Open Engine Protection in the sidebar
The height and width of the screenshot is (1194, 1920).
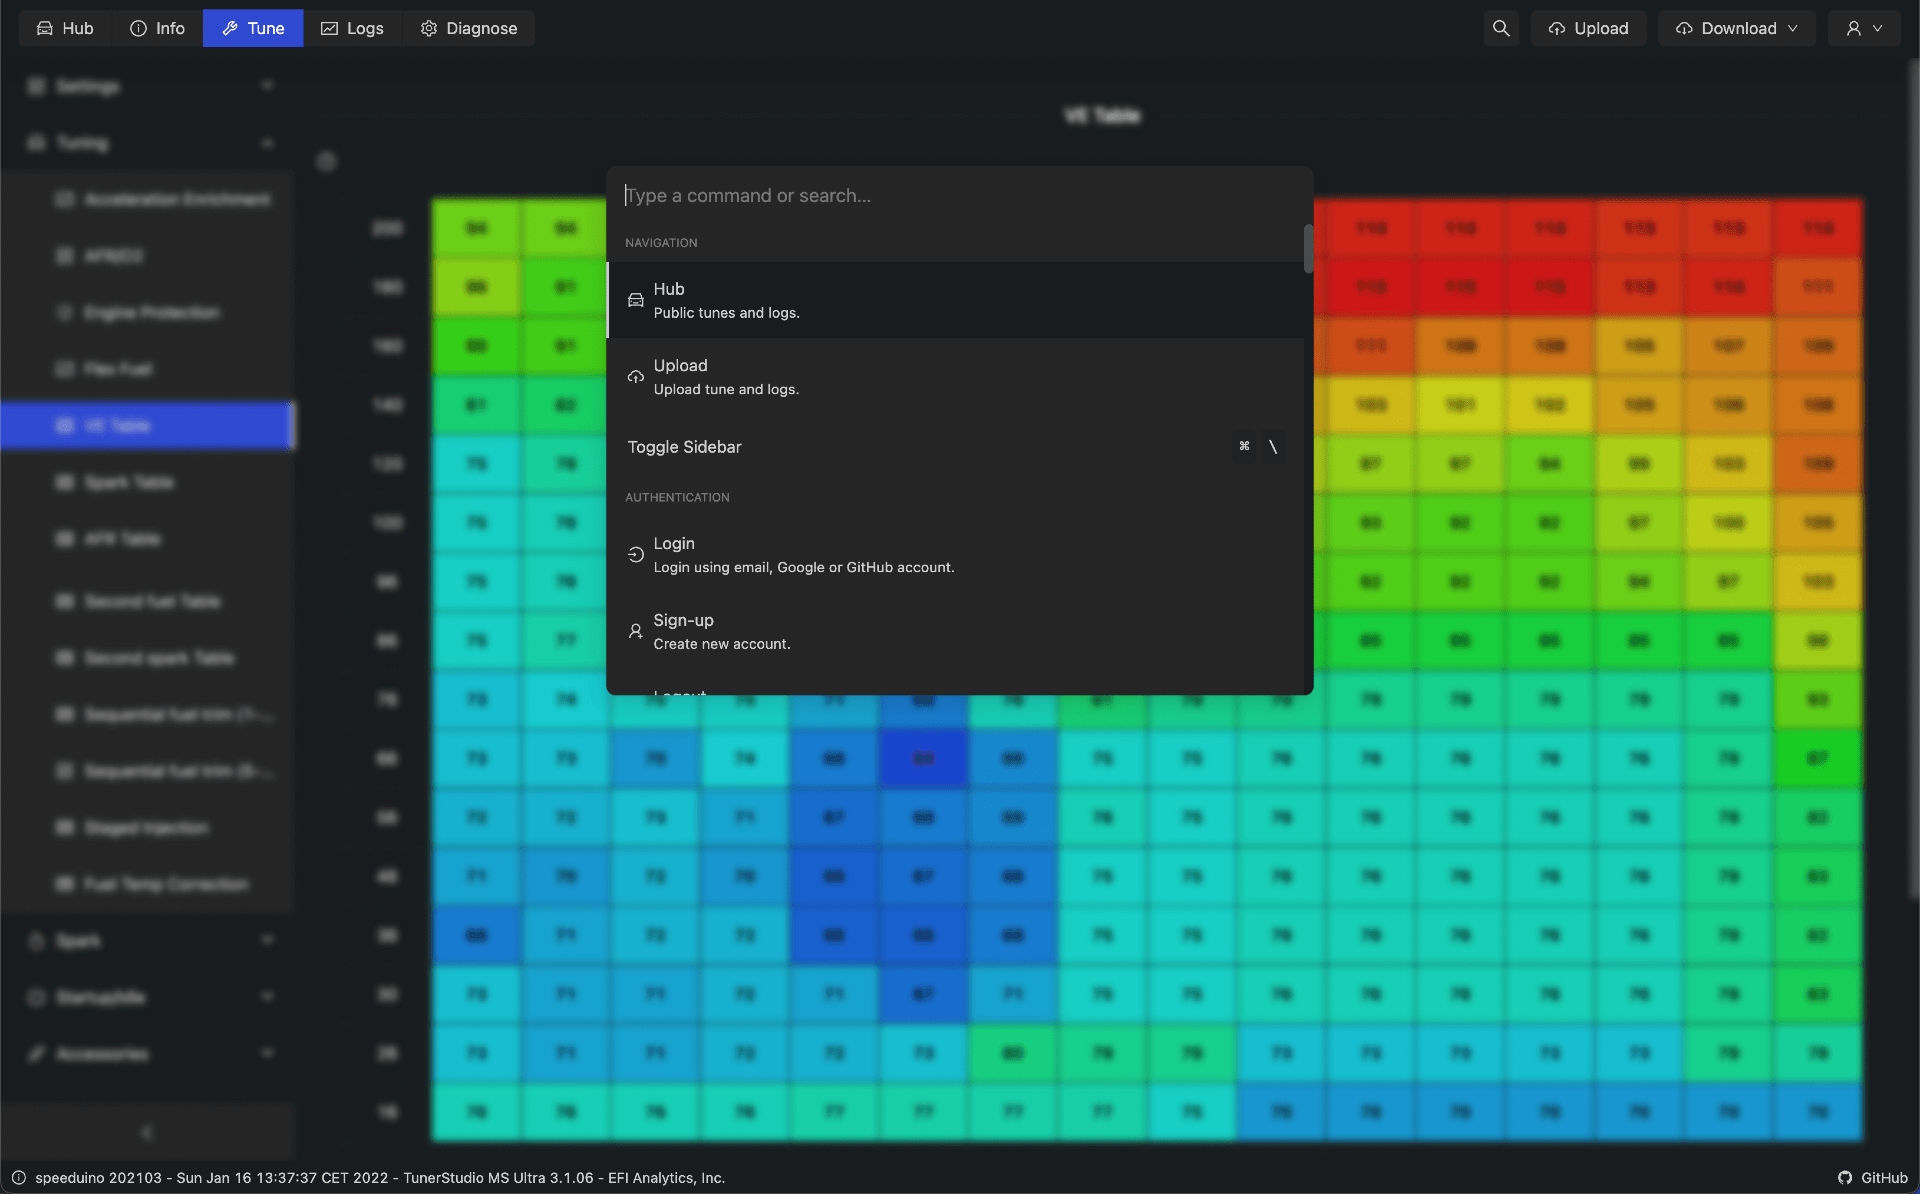pyautogui.click(x=148, y=313)
